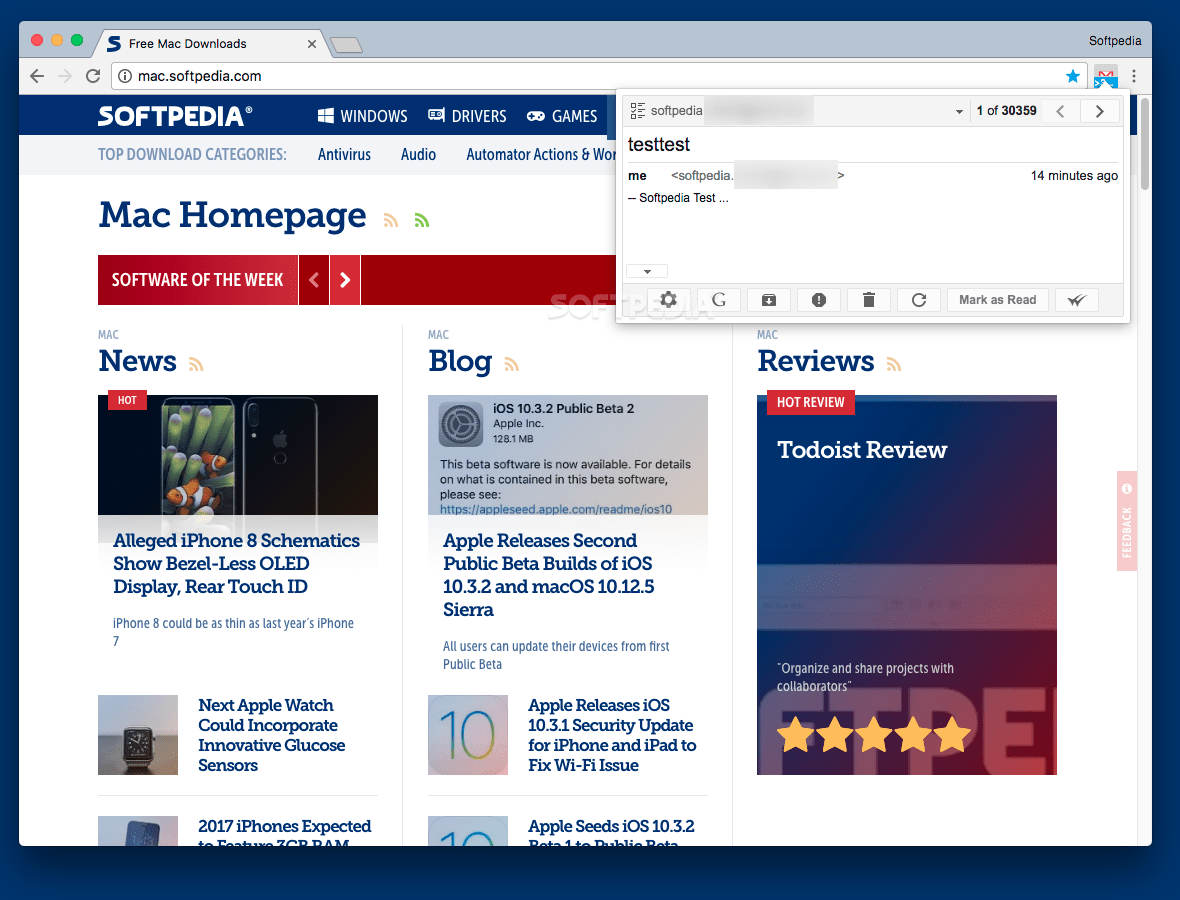Image resolution: width=1180 pixels, height=900 pixels.
Task: Open a new browser tab
Action: [x=346, y=45]
